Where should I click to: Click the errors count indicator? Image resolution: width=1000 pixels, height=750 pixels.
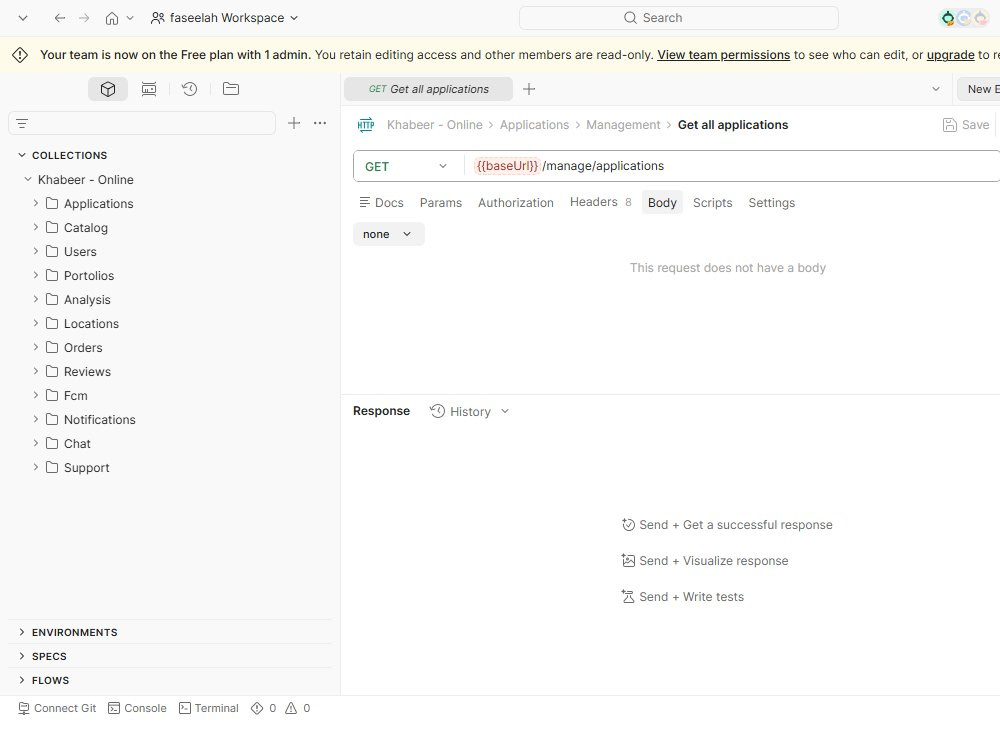263,708
